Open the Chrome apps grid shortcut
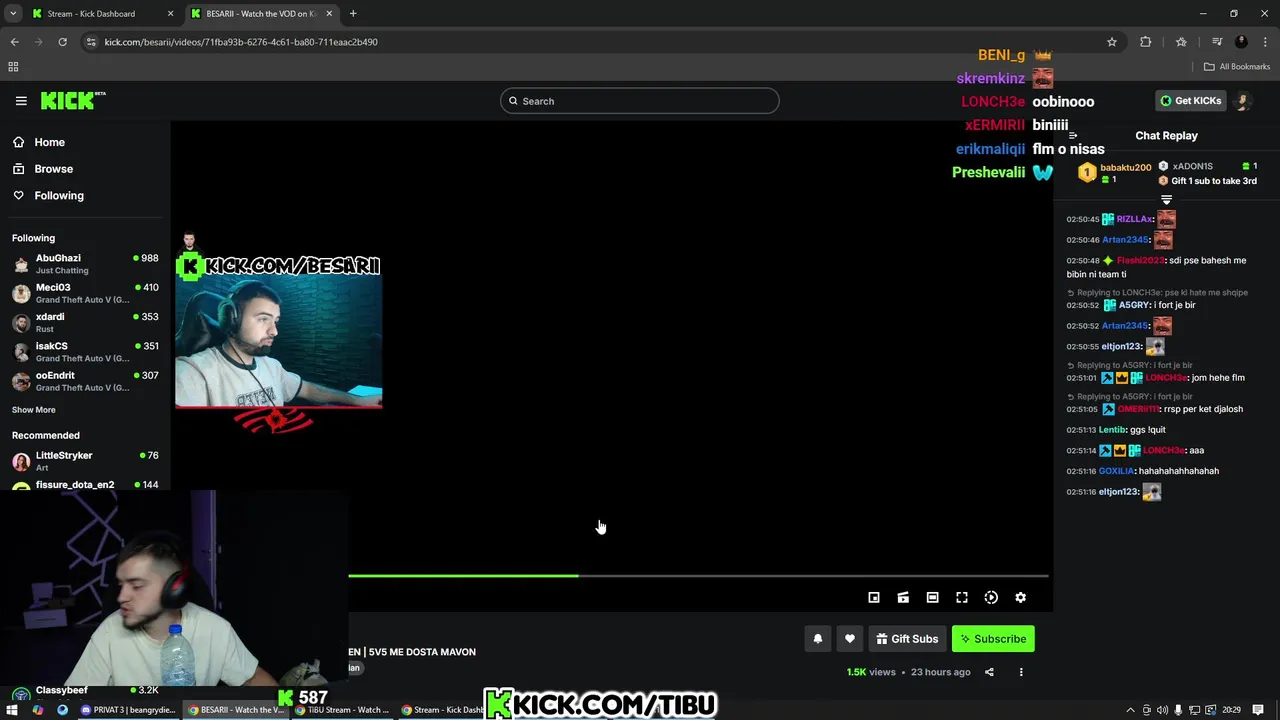1280x720 pixels. click(x=13, y=67)
